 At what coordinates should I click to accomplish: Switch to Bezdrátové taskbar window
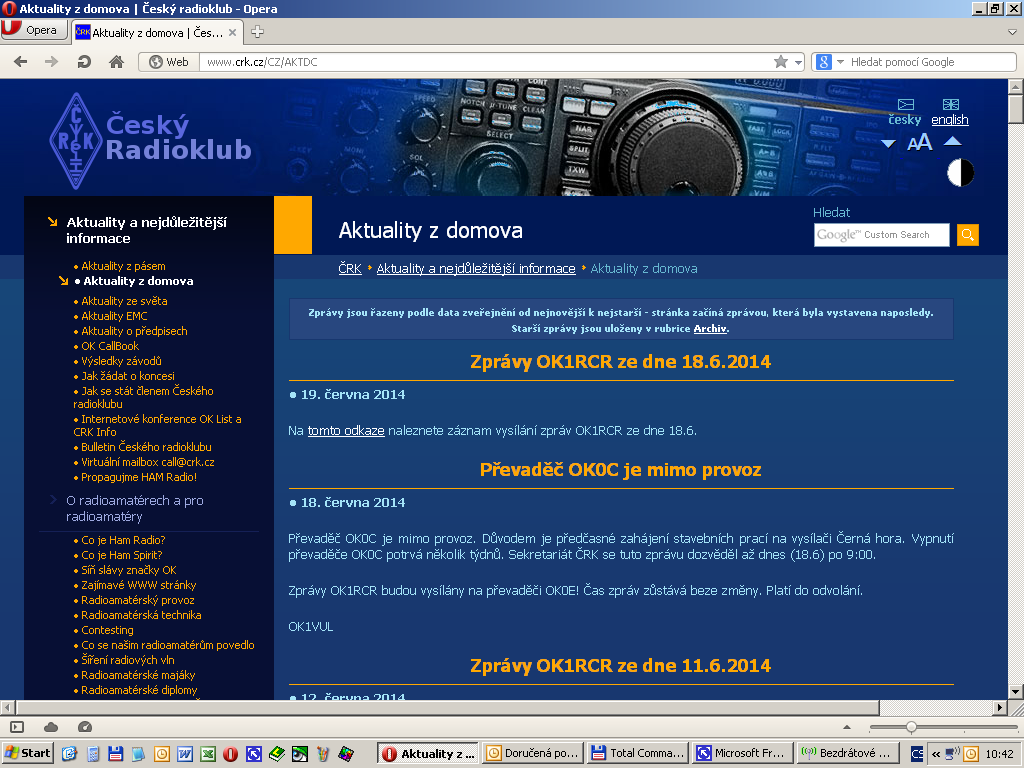pos(846,754)
